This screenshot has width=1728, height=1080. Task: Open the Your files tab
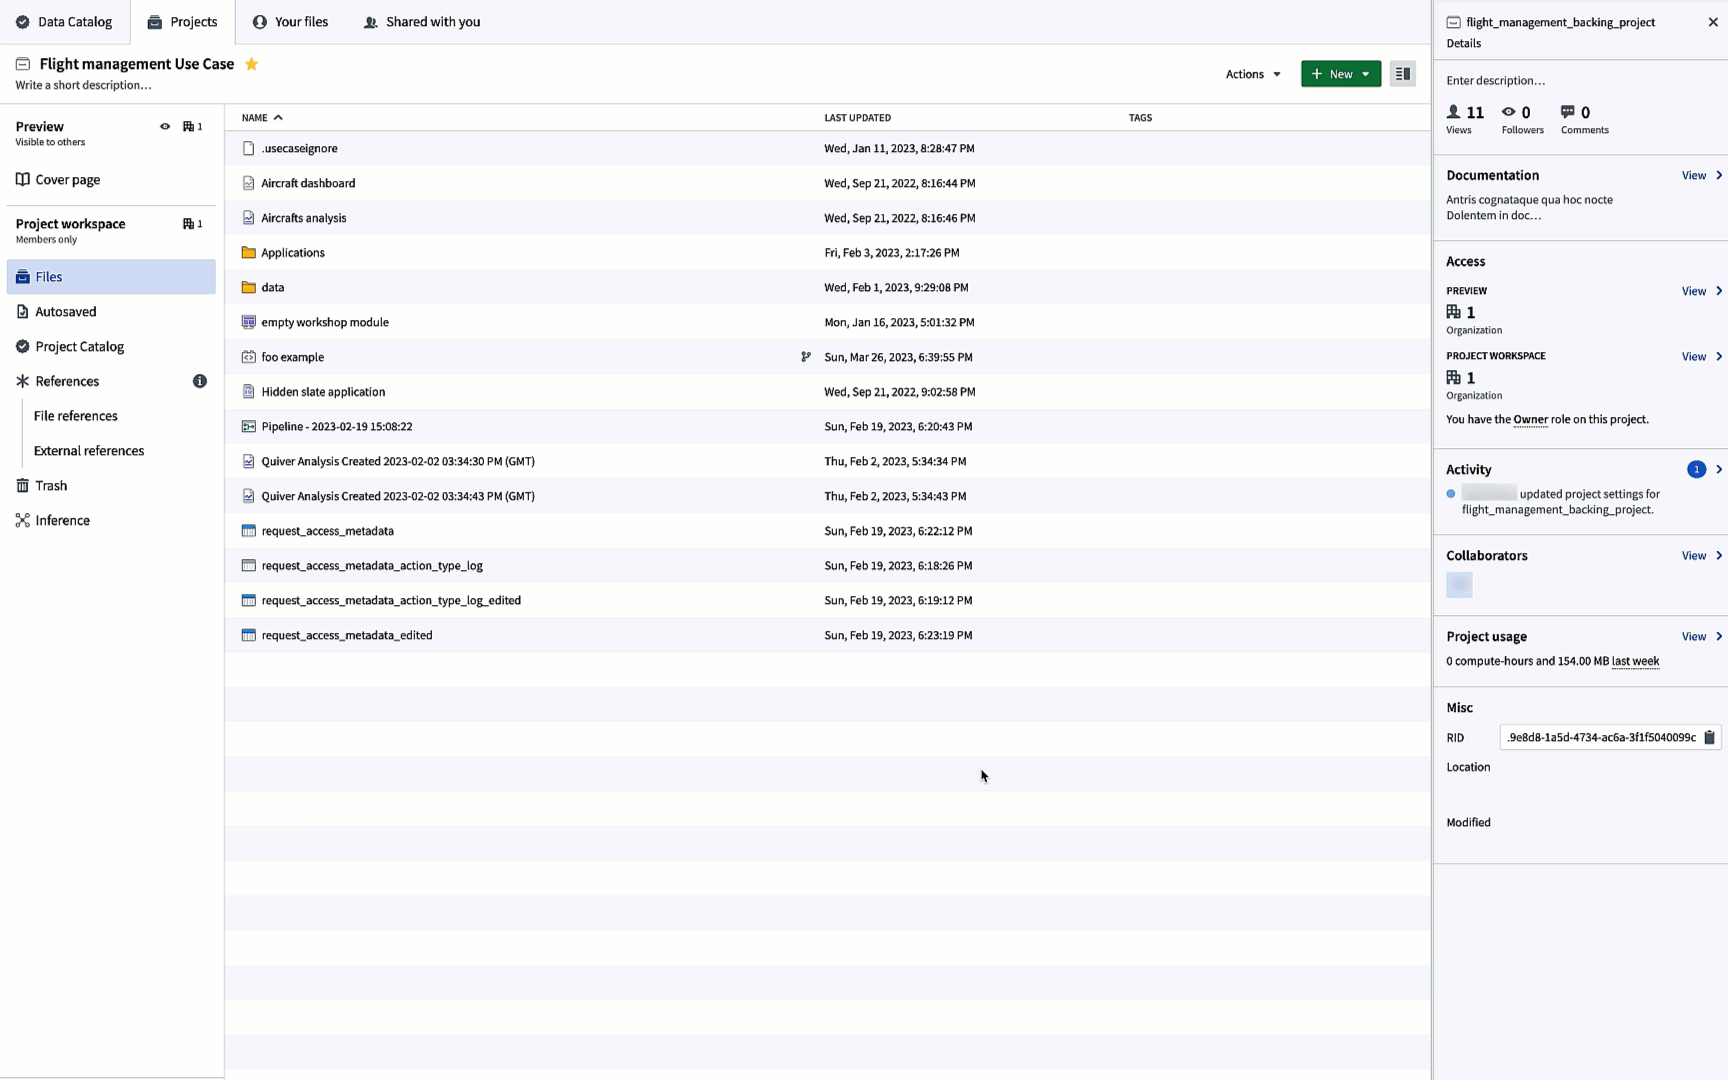pyautogui.click(x=290, y=22)
